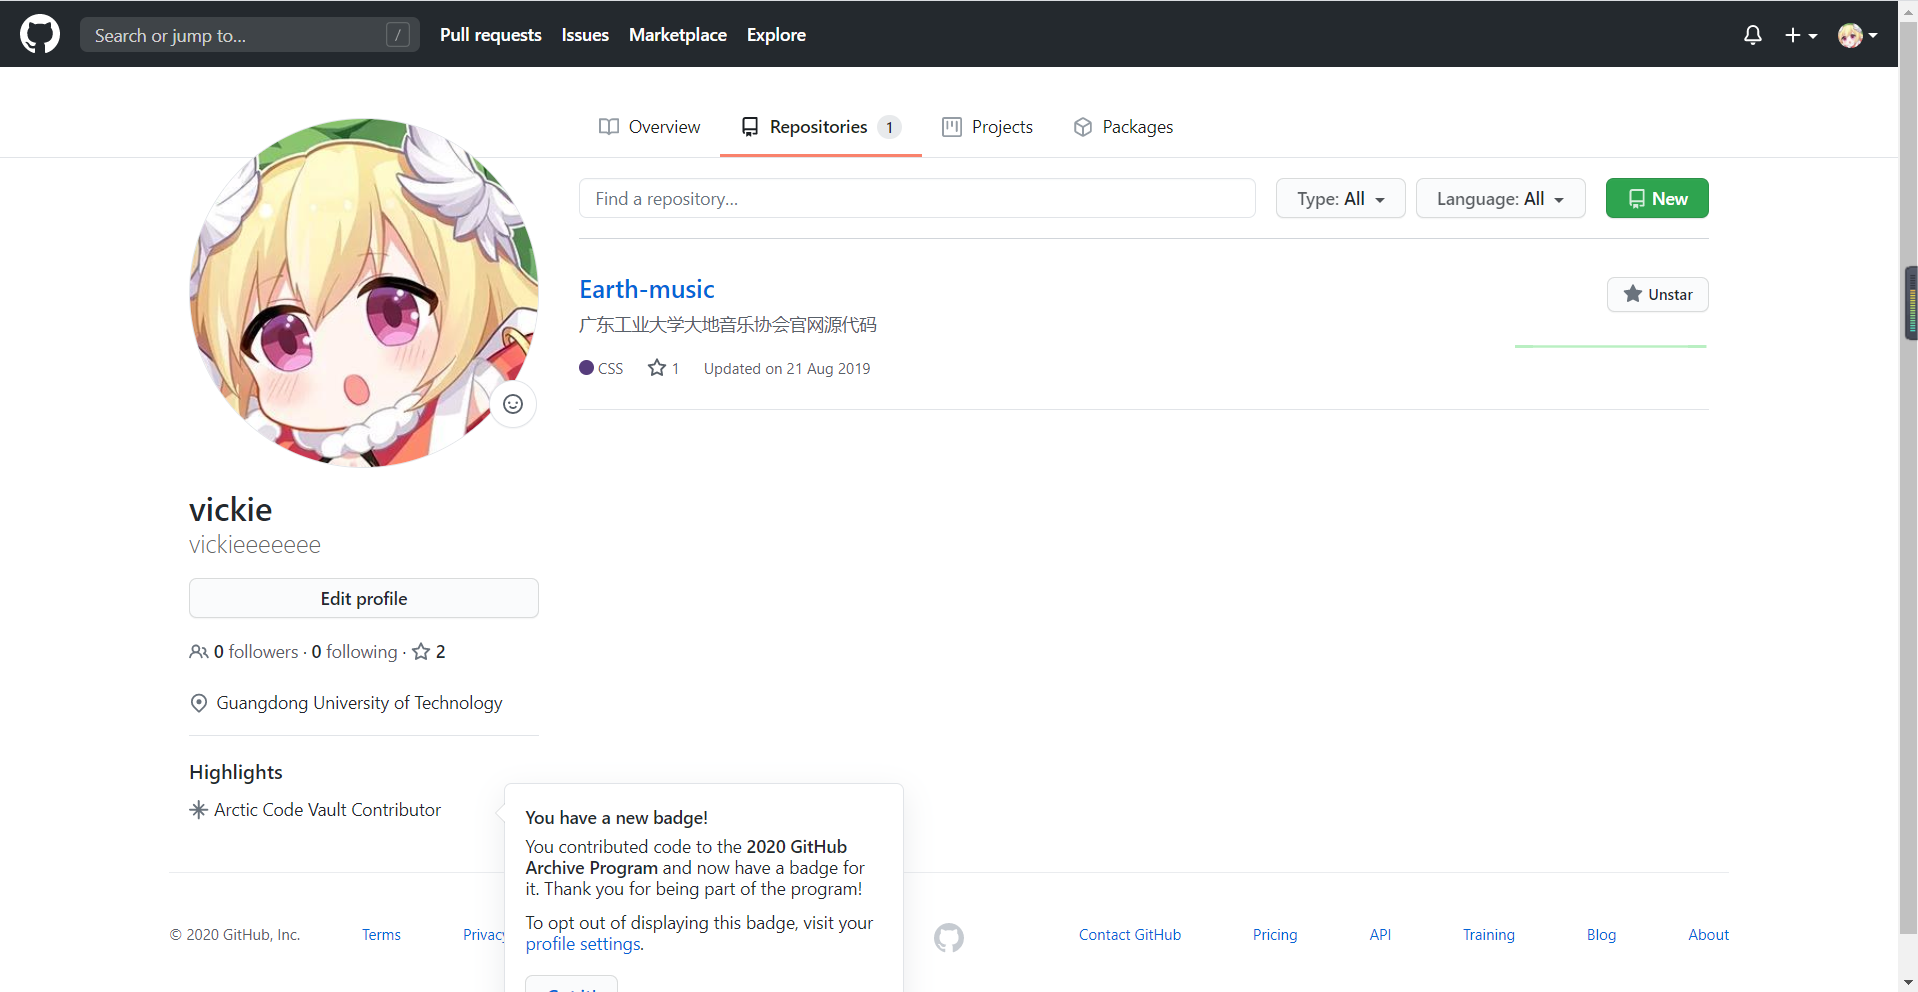Viewport: 1918px width, 992px height.
Task: Open the API footer link
Action: (1380, 935)
